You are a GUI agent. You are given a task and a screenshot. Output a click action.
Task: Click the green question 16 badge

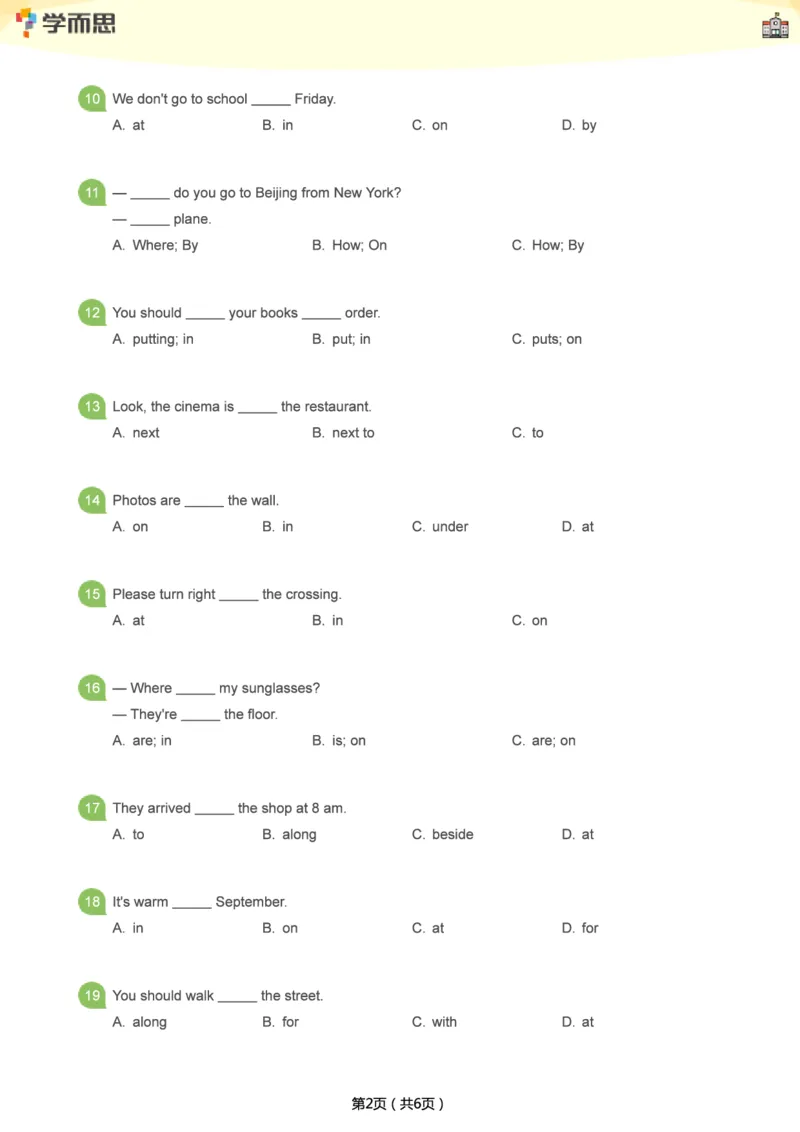click(92, 688)
